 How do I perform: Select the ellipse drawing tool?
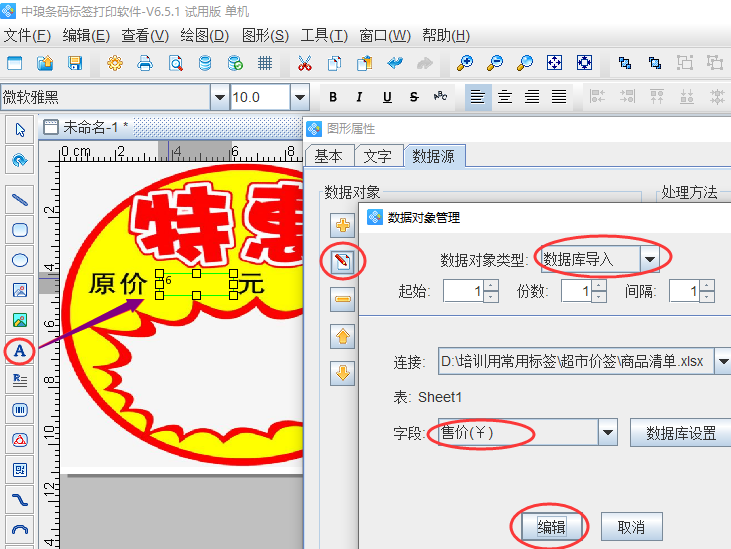point(19,260)
